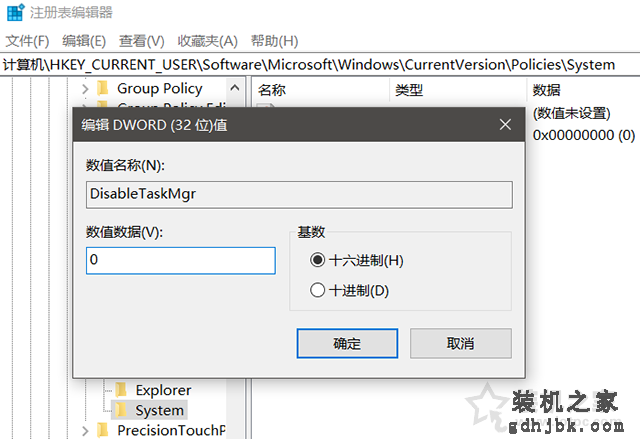The image size is (640, 439).
Task: Close the 编辑 DWORD dialog
Action: 505,125
